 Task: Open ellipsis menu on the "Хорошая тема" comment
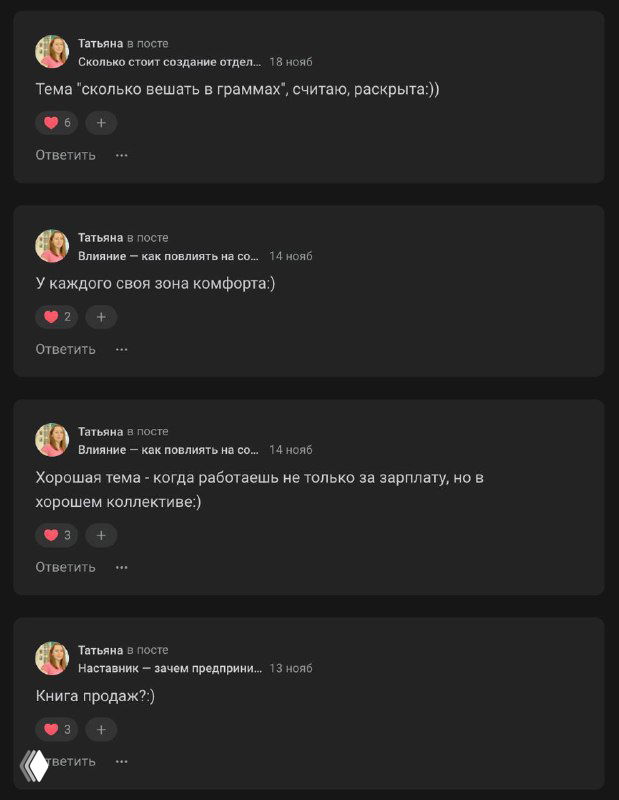[121, 566]
